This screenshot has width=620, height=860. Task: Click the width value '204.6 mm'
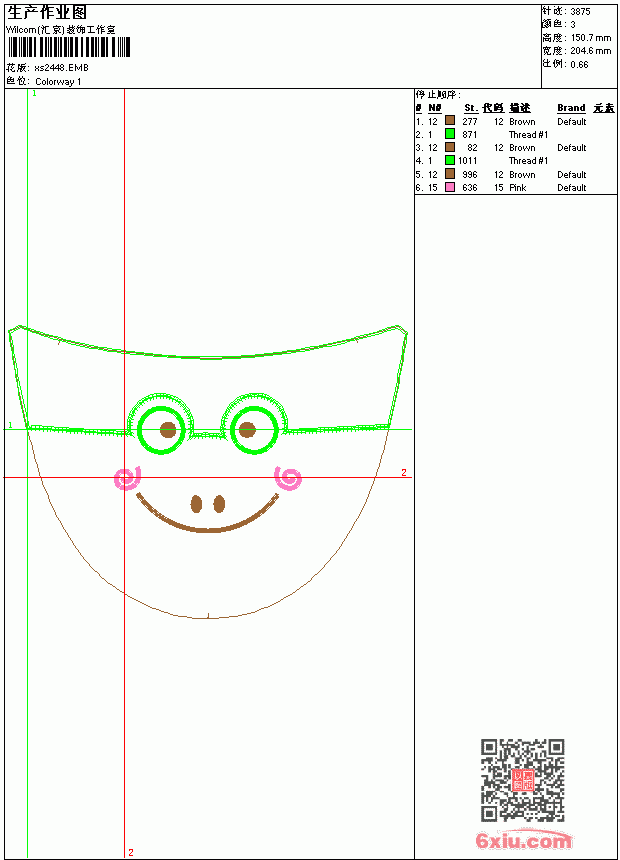(x=591, y=51)
